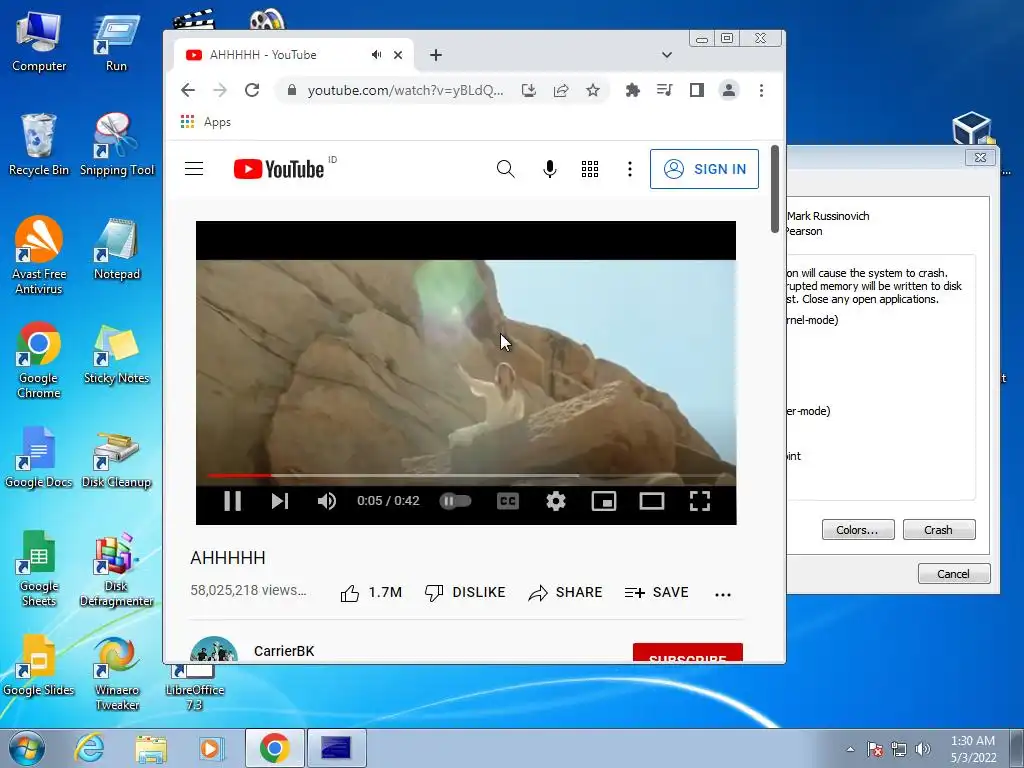Open more actions ellipsis below video
The height and width of the screenshot is (768, 1024).
[x=722, y=594]
